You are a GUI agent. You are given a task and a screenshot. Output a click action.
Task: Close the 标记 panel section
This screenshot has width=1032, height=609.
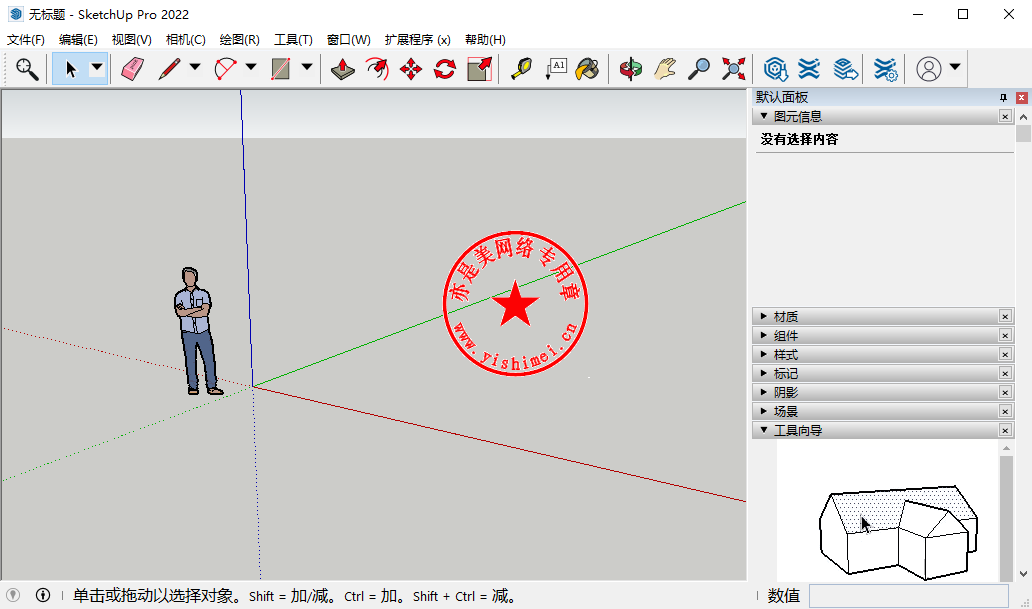[1005, 373]
